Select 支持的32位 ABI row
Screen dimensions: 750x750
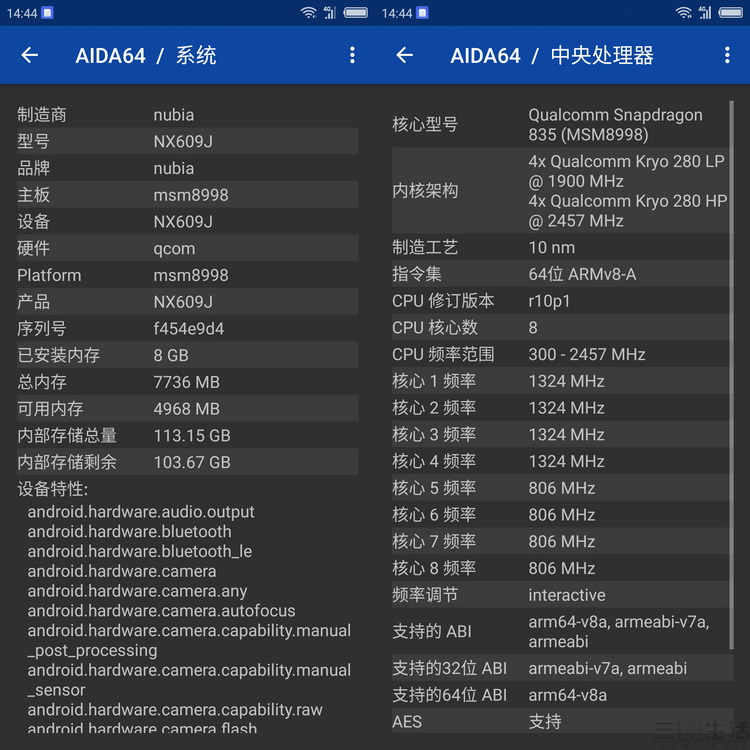(562, 668)
